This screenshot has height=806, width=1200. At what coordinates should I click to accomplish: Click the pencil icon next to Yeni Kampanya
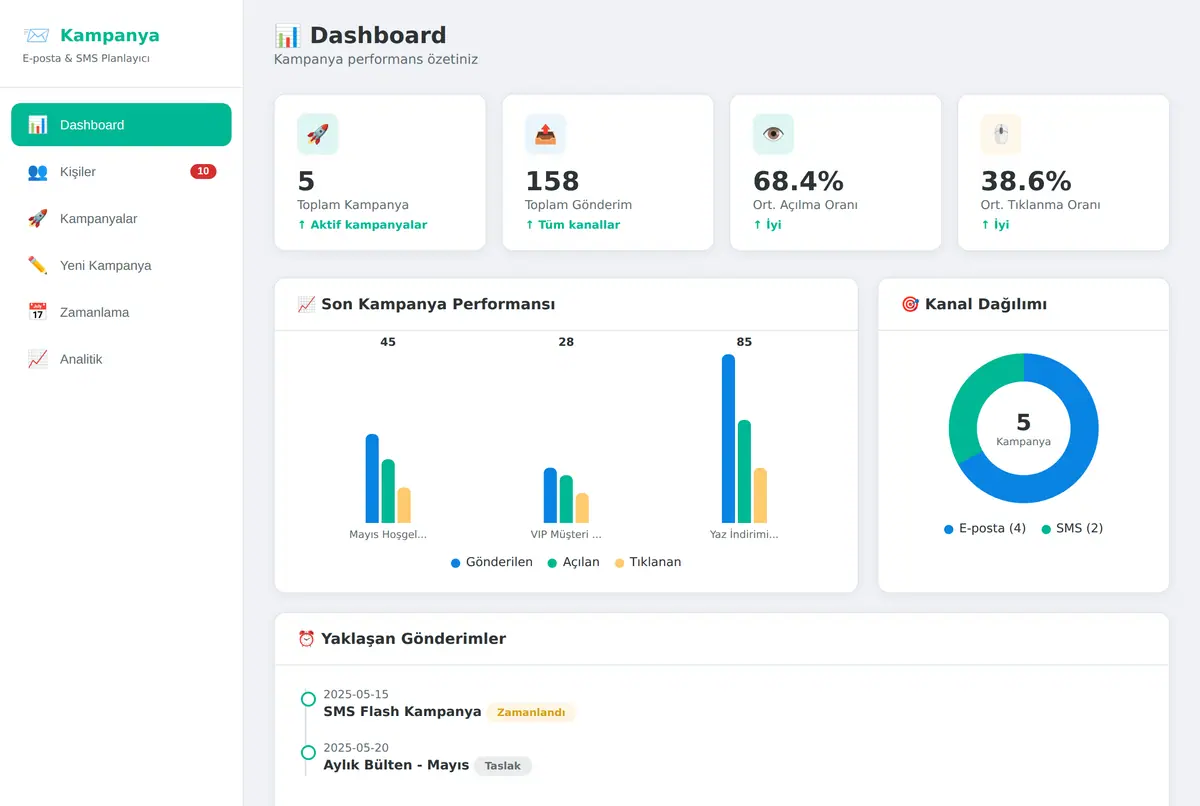38,266
